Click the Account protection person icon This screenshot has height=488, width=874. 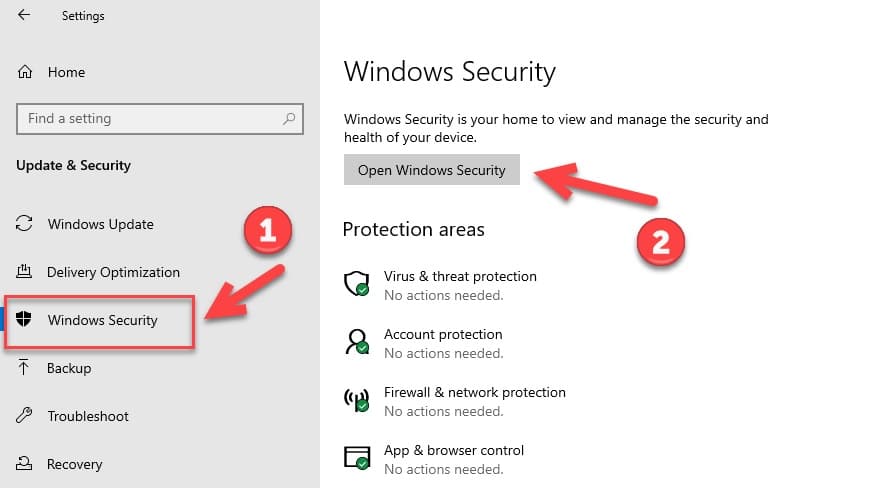pyautogui.click(x=357, y=342)
